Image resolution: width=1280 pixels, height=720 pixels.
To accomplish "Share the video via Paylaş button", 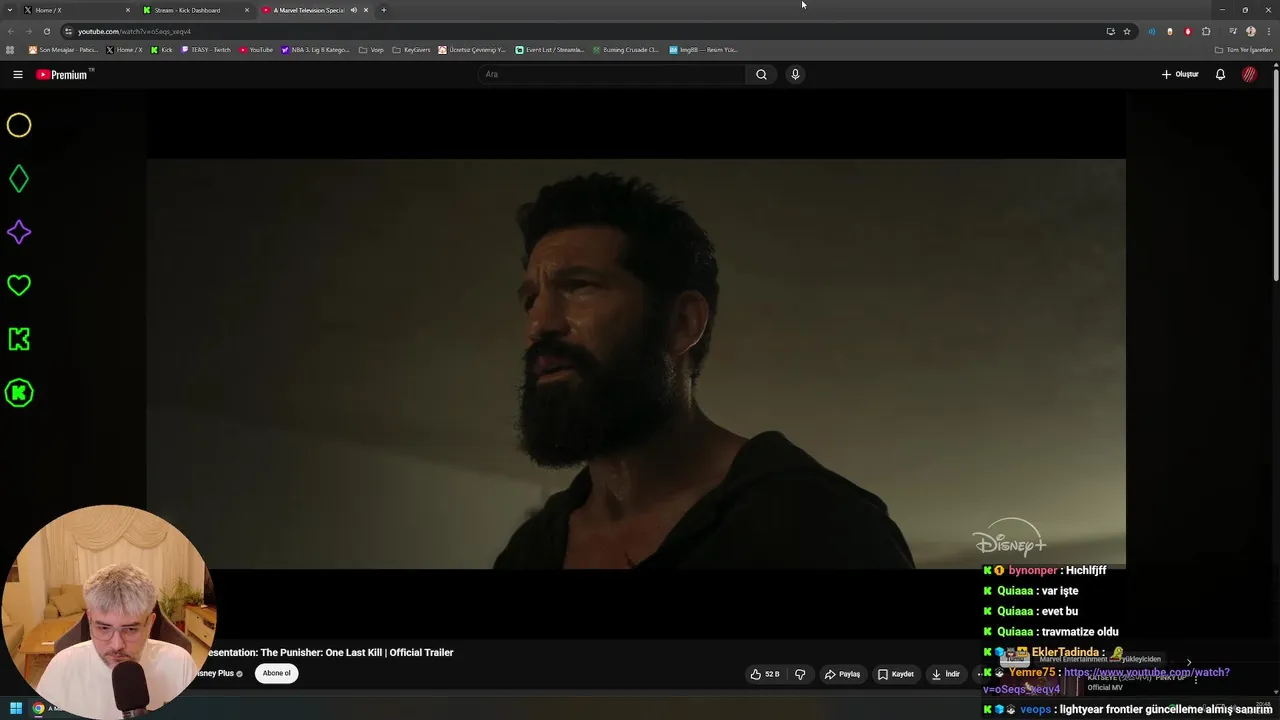I will pos(842,674).
